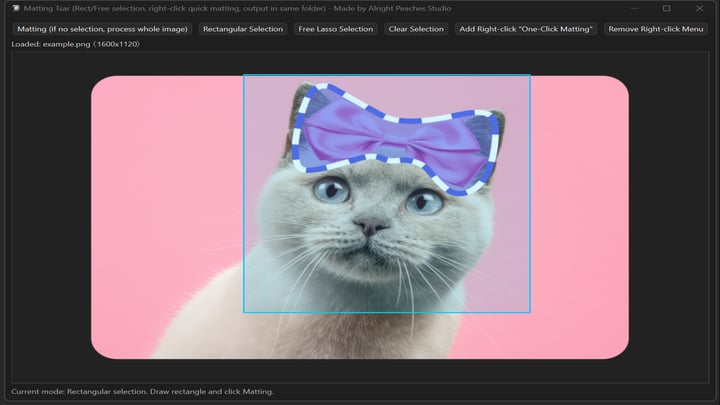720x405 pixels.
Task: Click the cat's nose in the image
Action: click(x=371, y=225)
